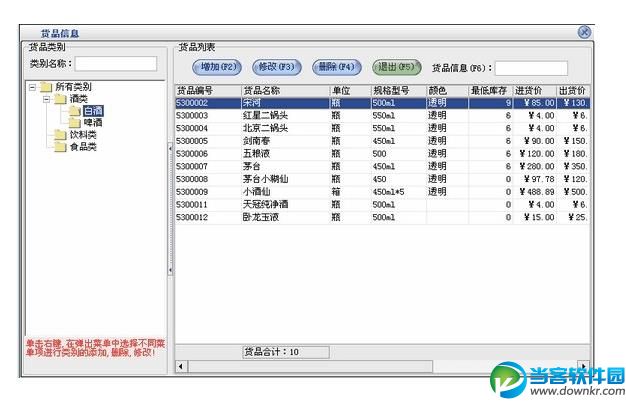Viewport: 626px width, 405px height.
Task: Click purchase price ¥280.00
Action: pyautogui.click(x=537, y=167)
